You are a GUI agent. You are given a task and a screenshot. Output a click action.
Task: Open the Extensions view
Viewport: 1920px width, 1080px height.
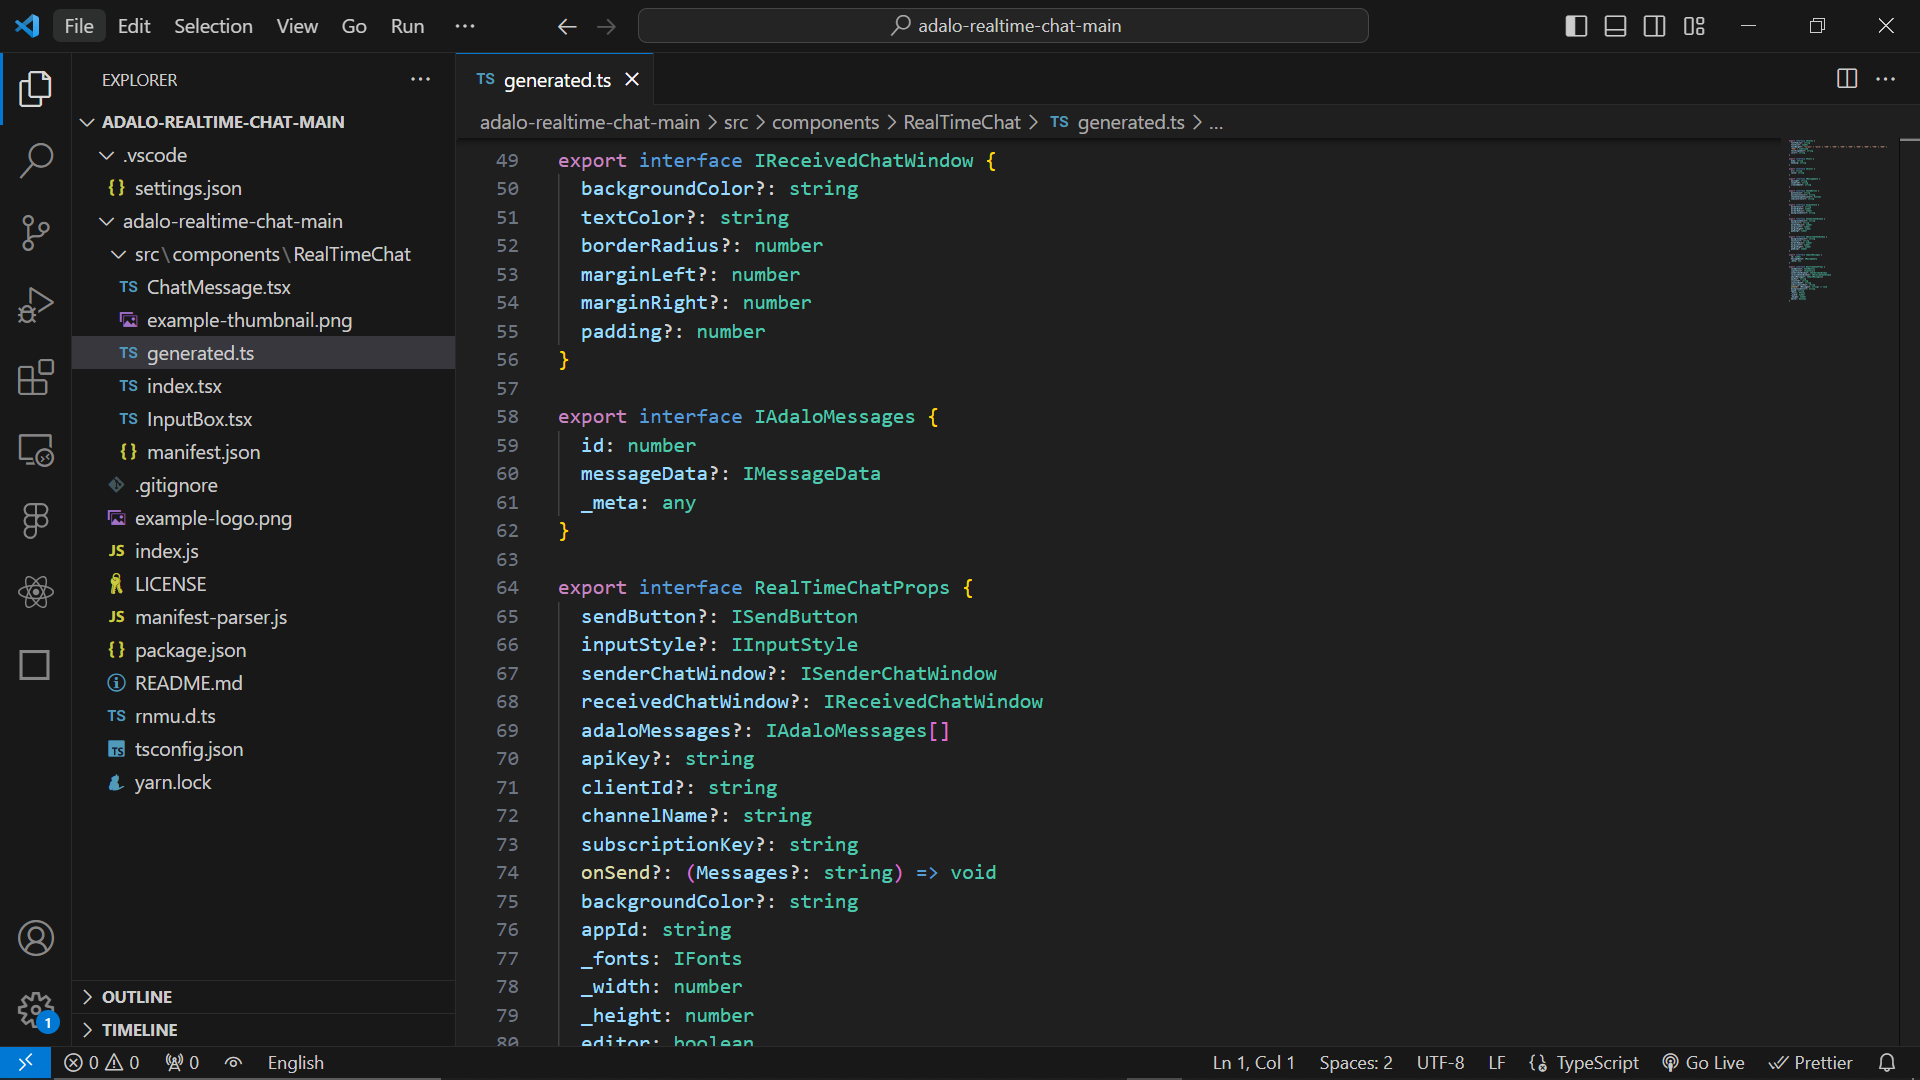(x=36, y=378)
